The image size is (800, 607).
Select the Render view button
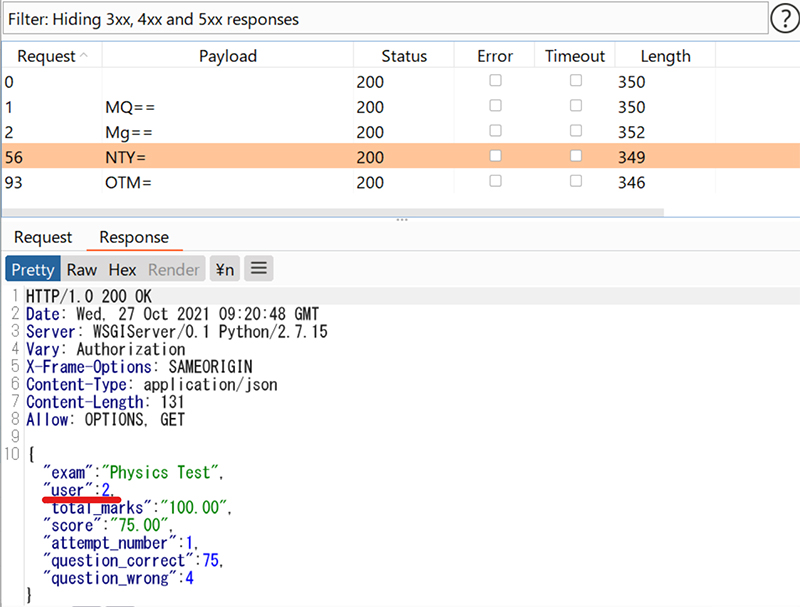coord(173,269)
